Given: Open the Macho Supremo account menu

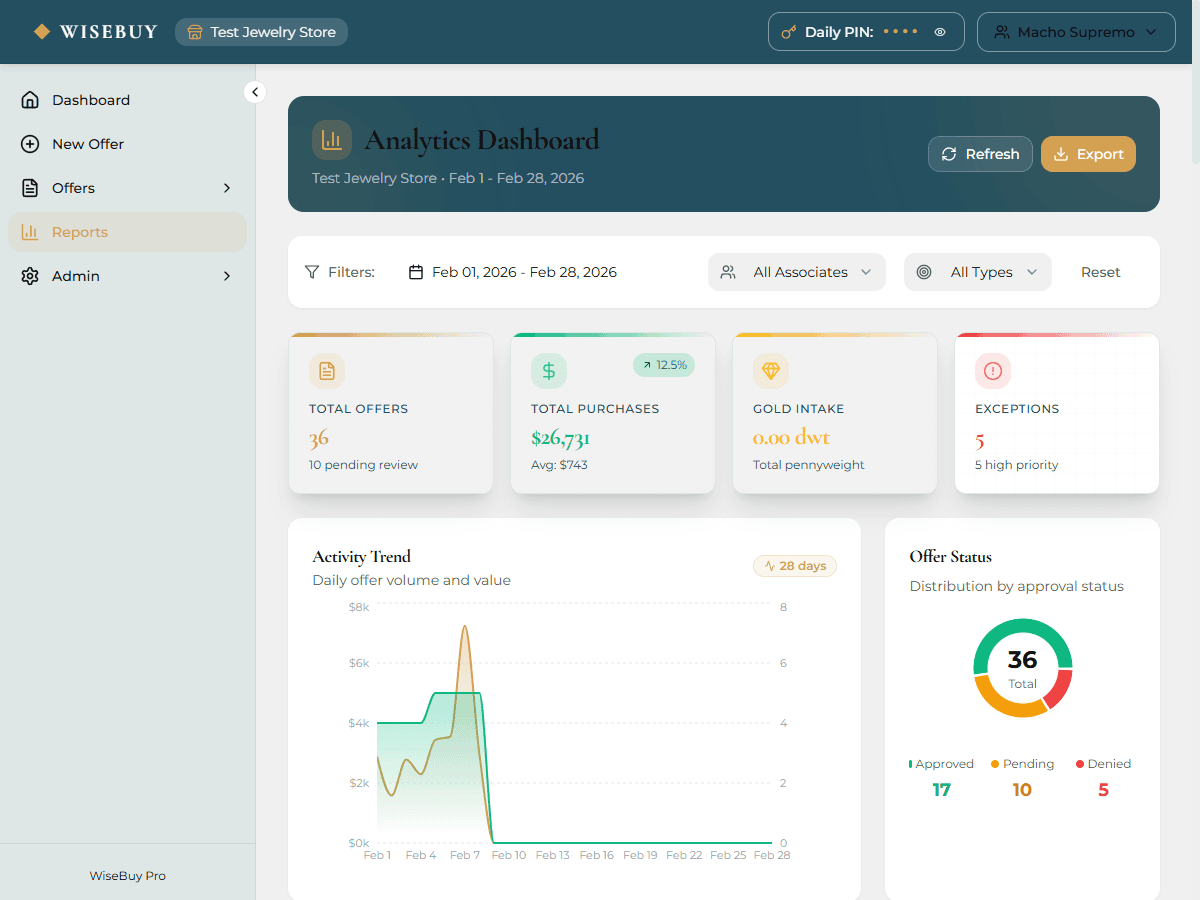Looking at the screenshot, I should click(1076, 31).
